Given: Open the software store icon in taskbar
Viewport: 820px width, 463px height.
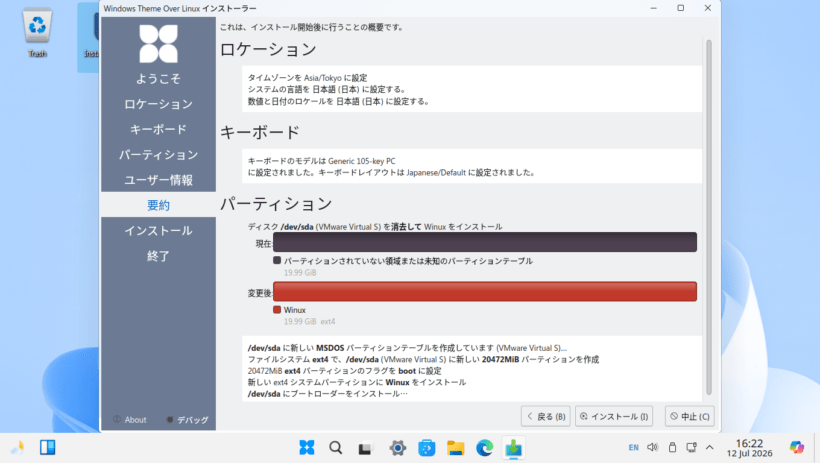Looking at the screenshot, I should 427,448.
